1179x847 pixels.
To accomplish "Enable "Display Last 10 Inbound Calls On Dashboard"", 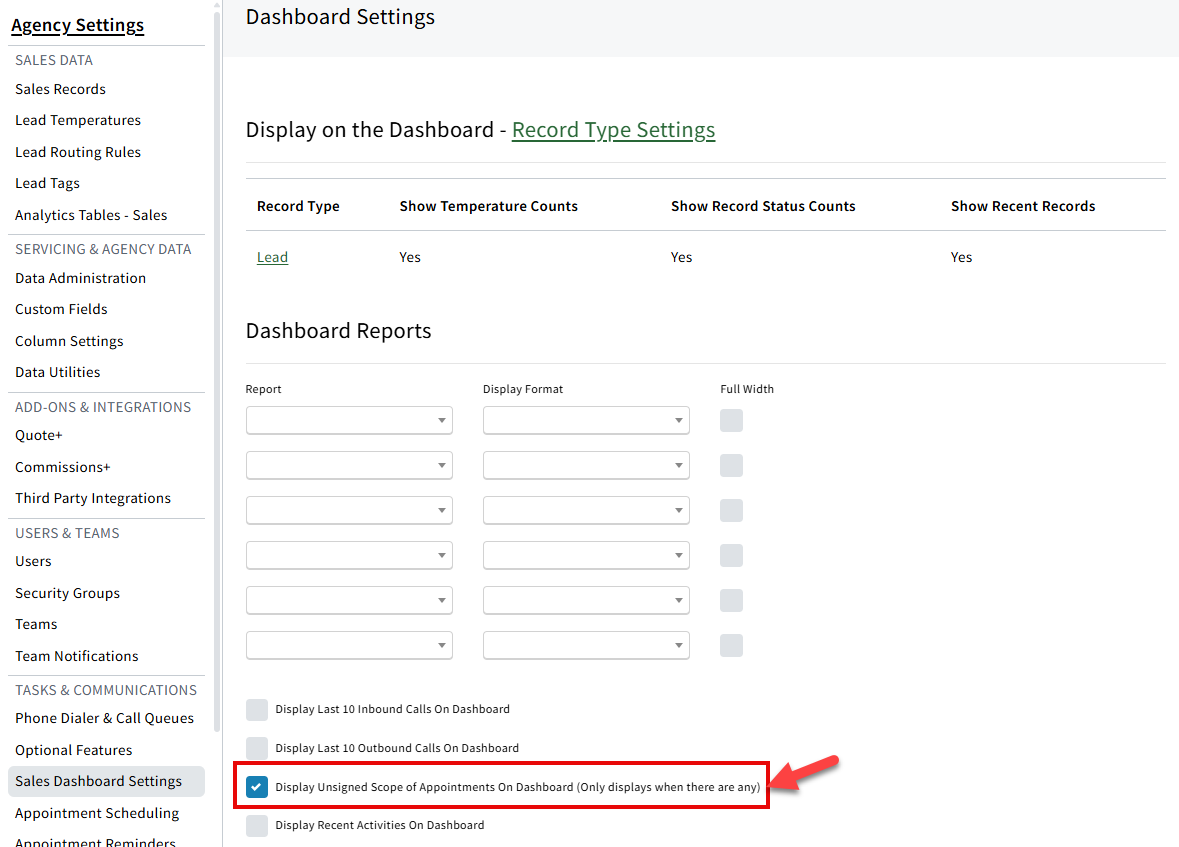I will click(x=257, y=709).
